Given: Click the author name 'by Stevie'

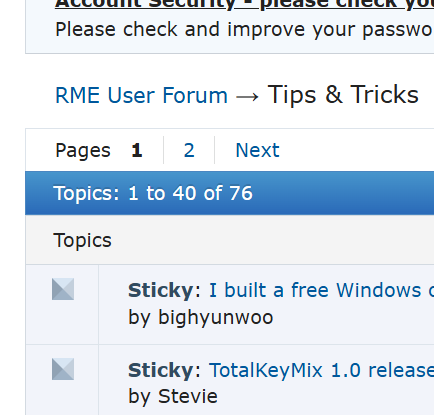Looking at the screenshot, I should (x=173, y=396).
